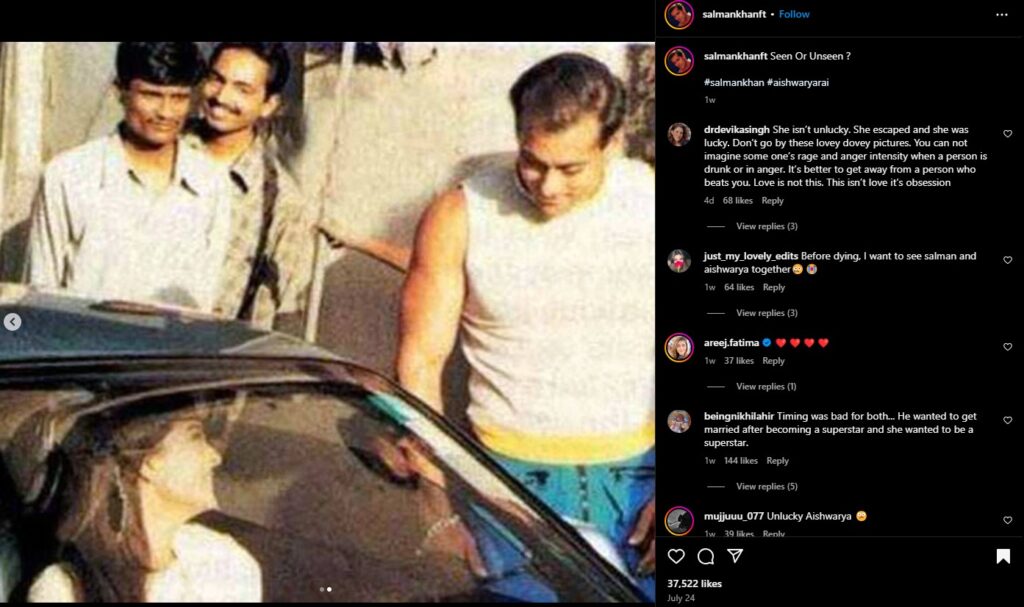Like the post with the heart icon
This screenshot has height=607, width=1024.
tap(676, 556)
